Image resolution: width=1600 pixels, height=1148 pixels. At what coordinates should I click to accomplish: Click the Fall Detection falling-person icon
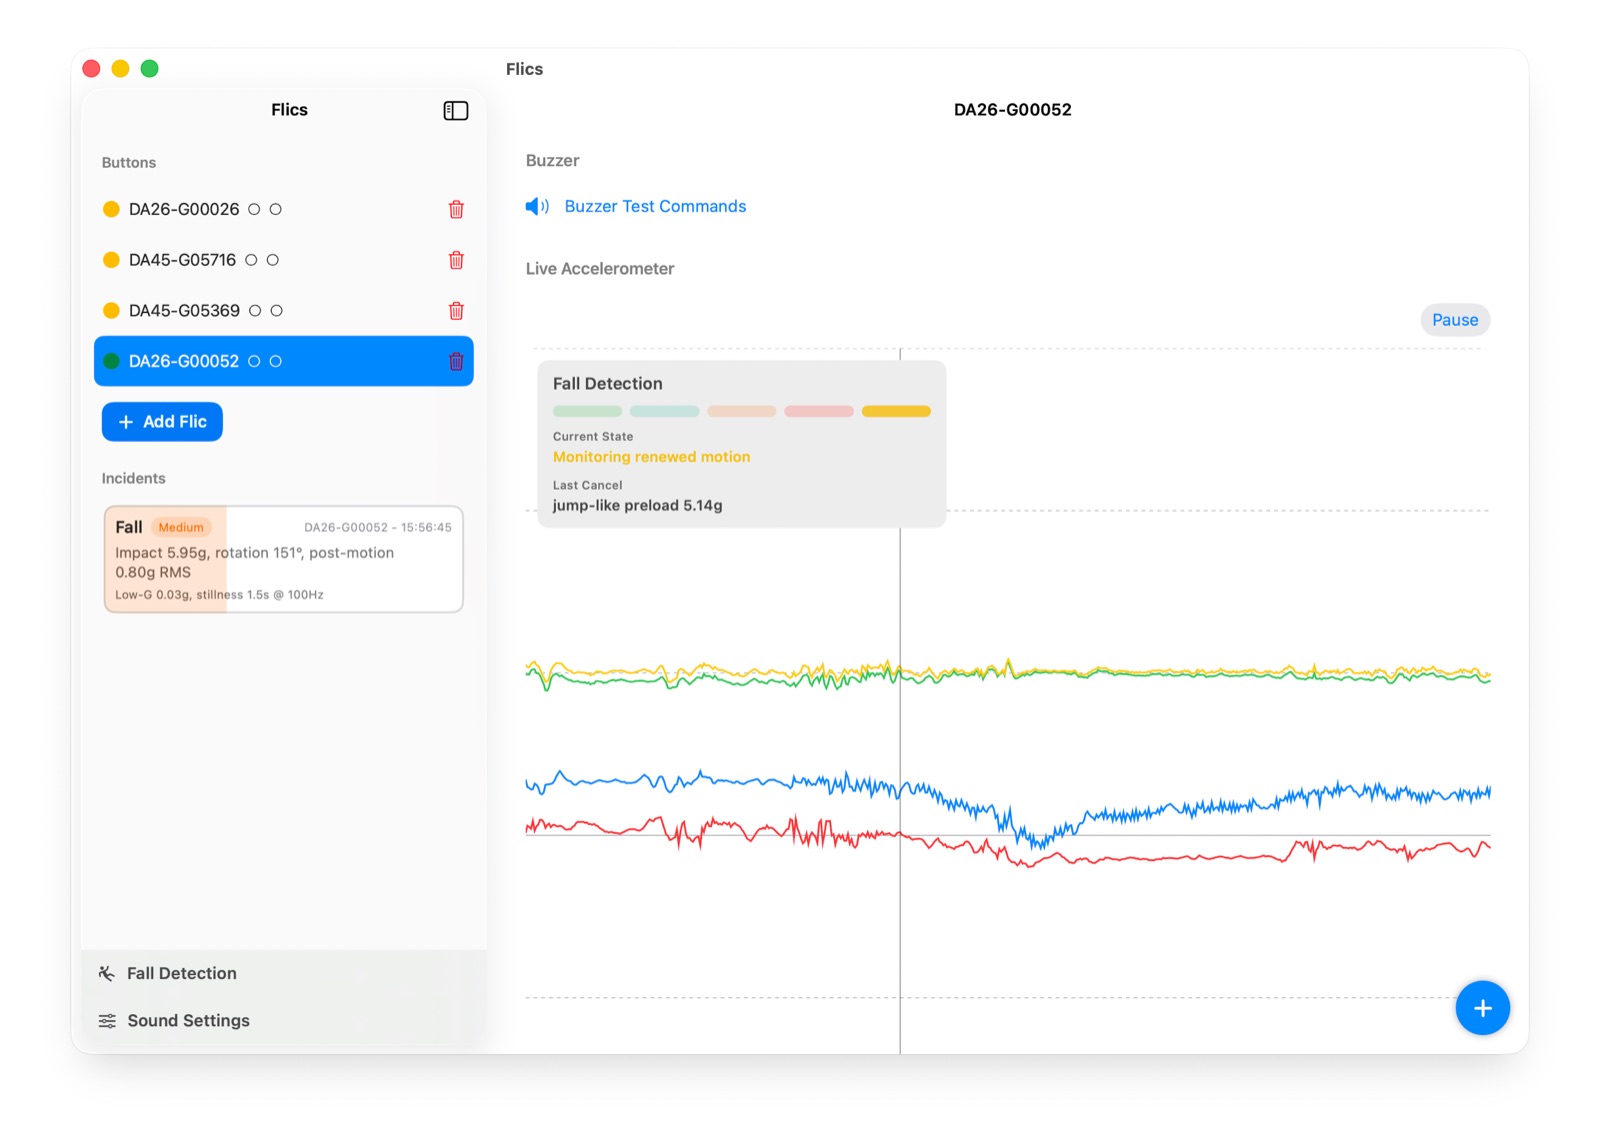point(107,973)
